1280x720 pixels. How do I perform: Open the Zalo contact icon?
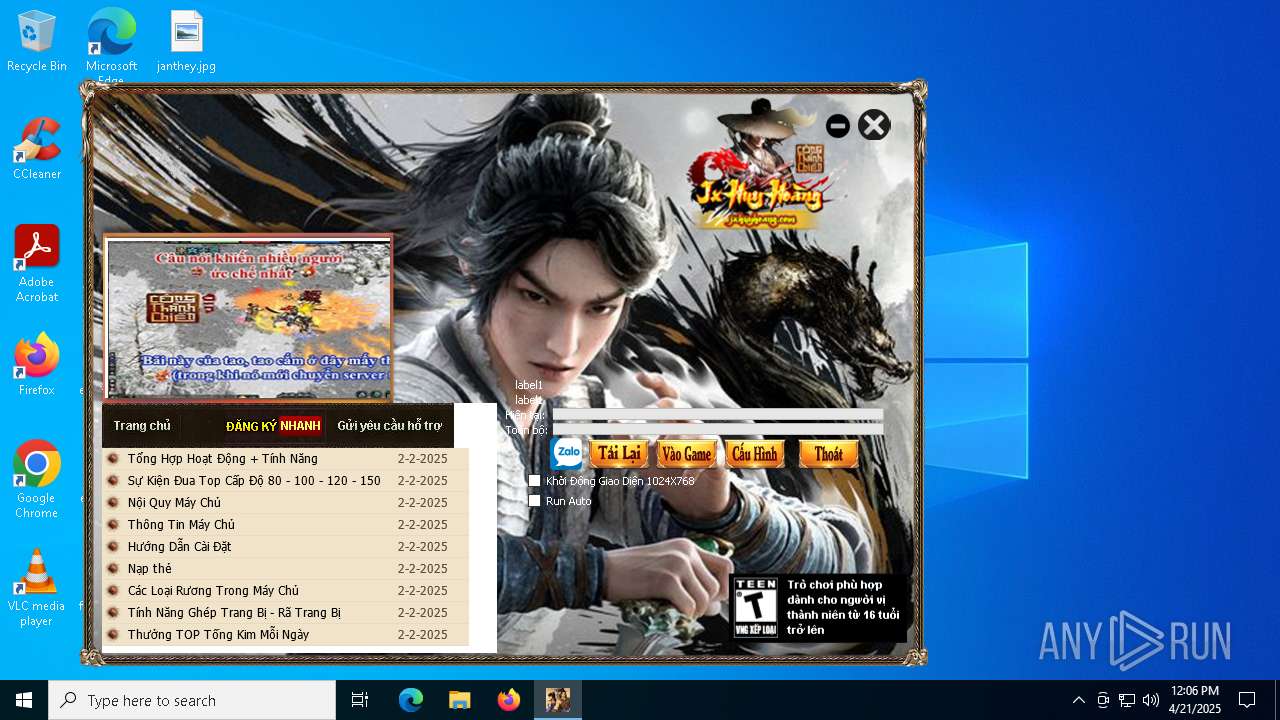click(x=567, y=453)
